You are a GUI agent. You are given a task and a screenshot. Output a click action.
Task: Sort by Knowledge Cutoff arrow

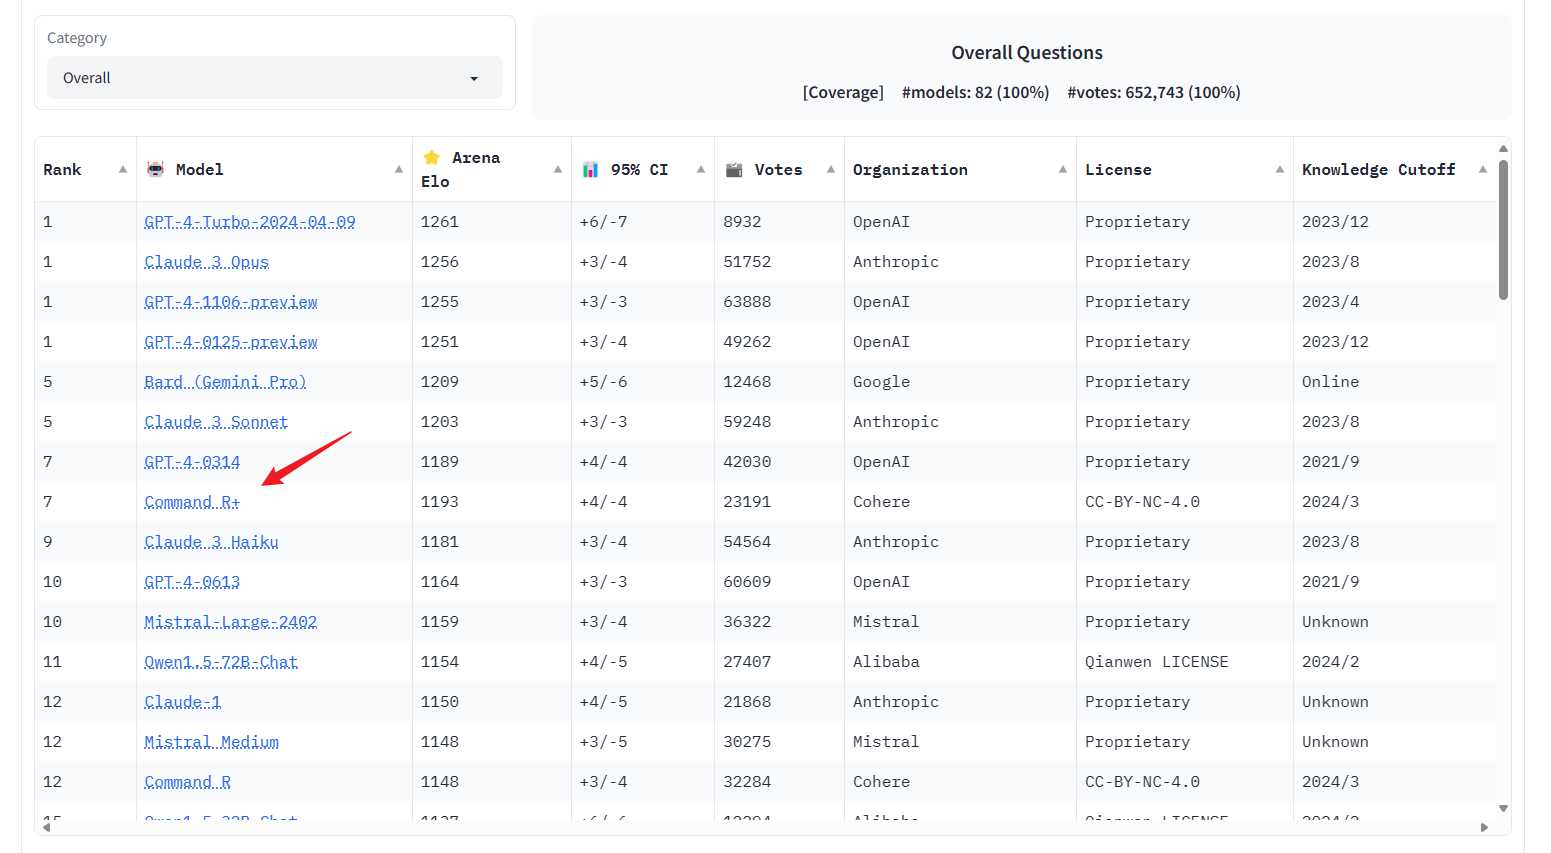(x=1483, y=169)
